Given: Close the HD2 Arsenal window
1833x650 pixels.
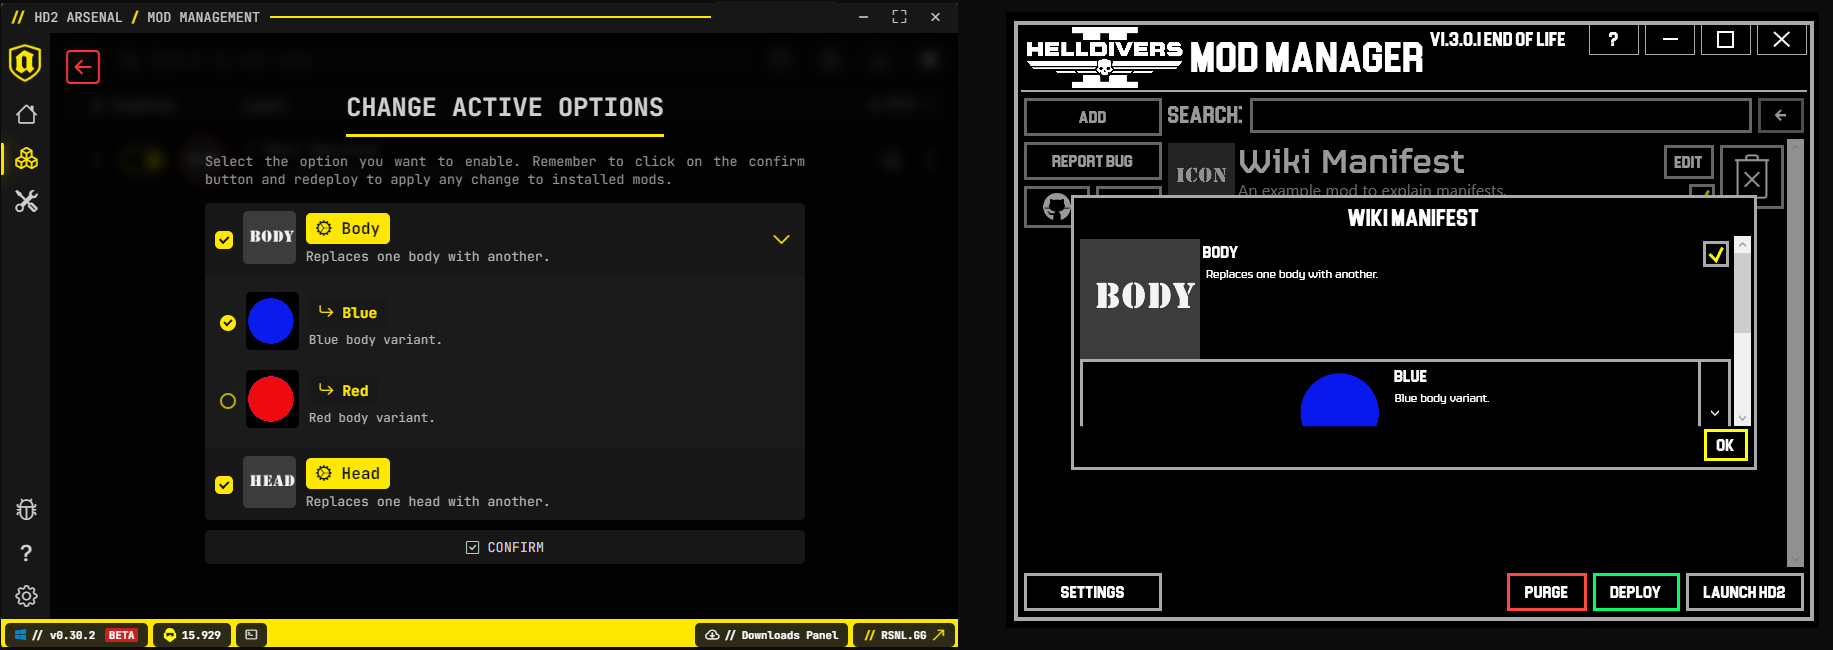Looking at the screenshot, I should point(935,17).
